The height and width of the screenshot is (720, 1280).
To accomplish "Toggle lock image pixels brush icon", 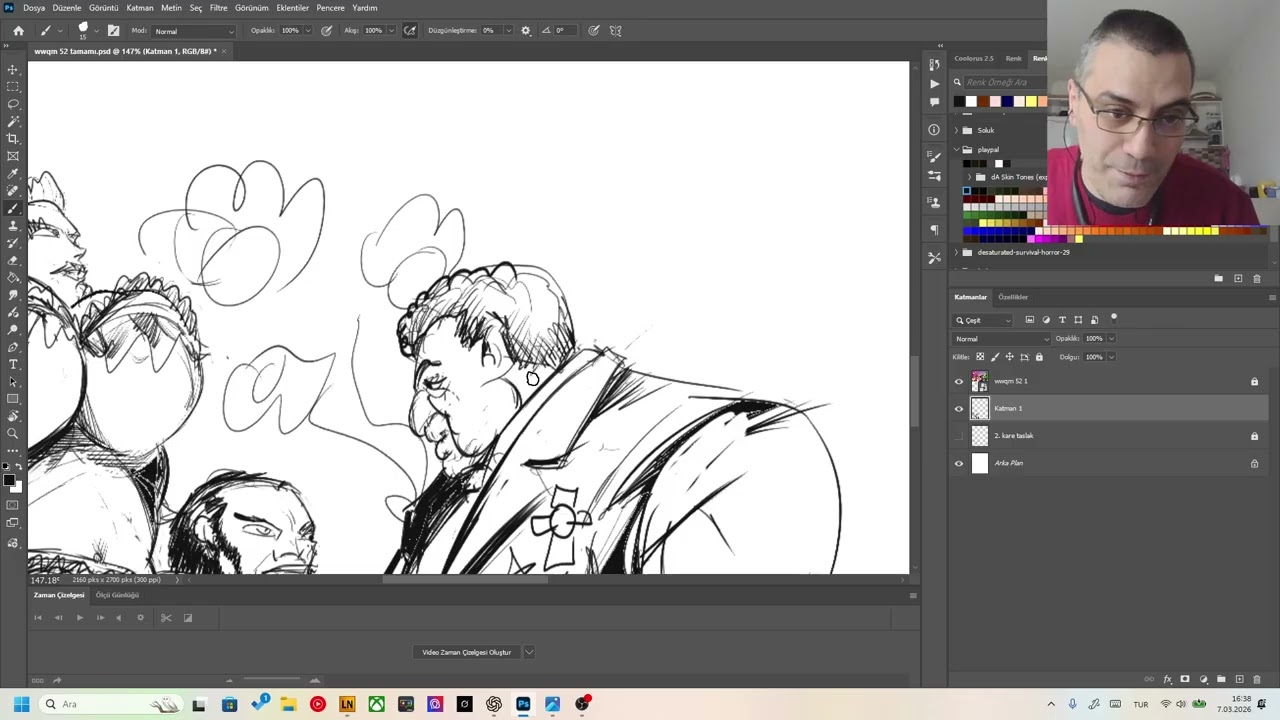I will [994, 357].
